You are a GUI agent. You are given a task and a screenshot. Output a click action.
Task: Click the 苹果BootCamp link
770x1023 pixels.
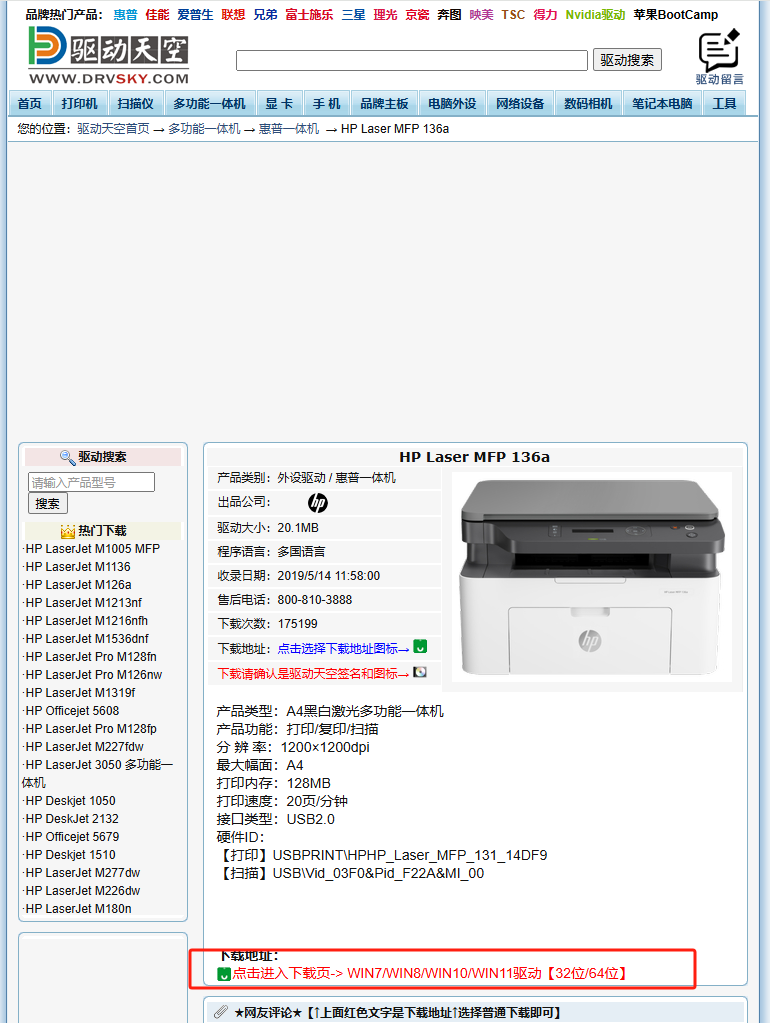coord(675,15)
